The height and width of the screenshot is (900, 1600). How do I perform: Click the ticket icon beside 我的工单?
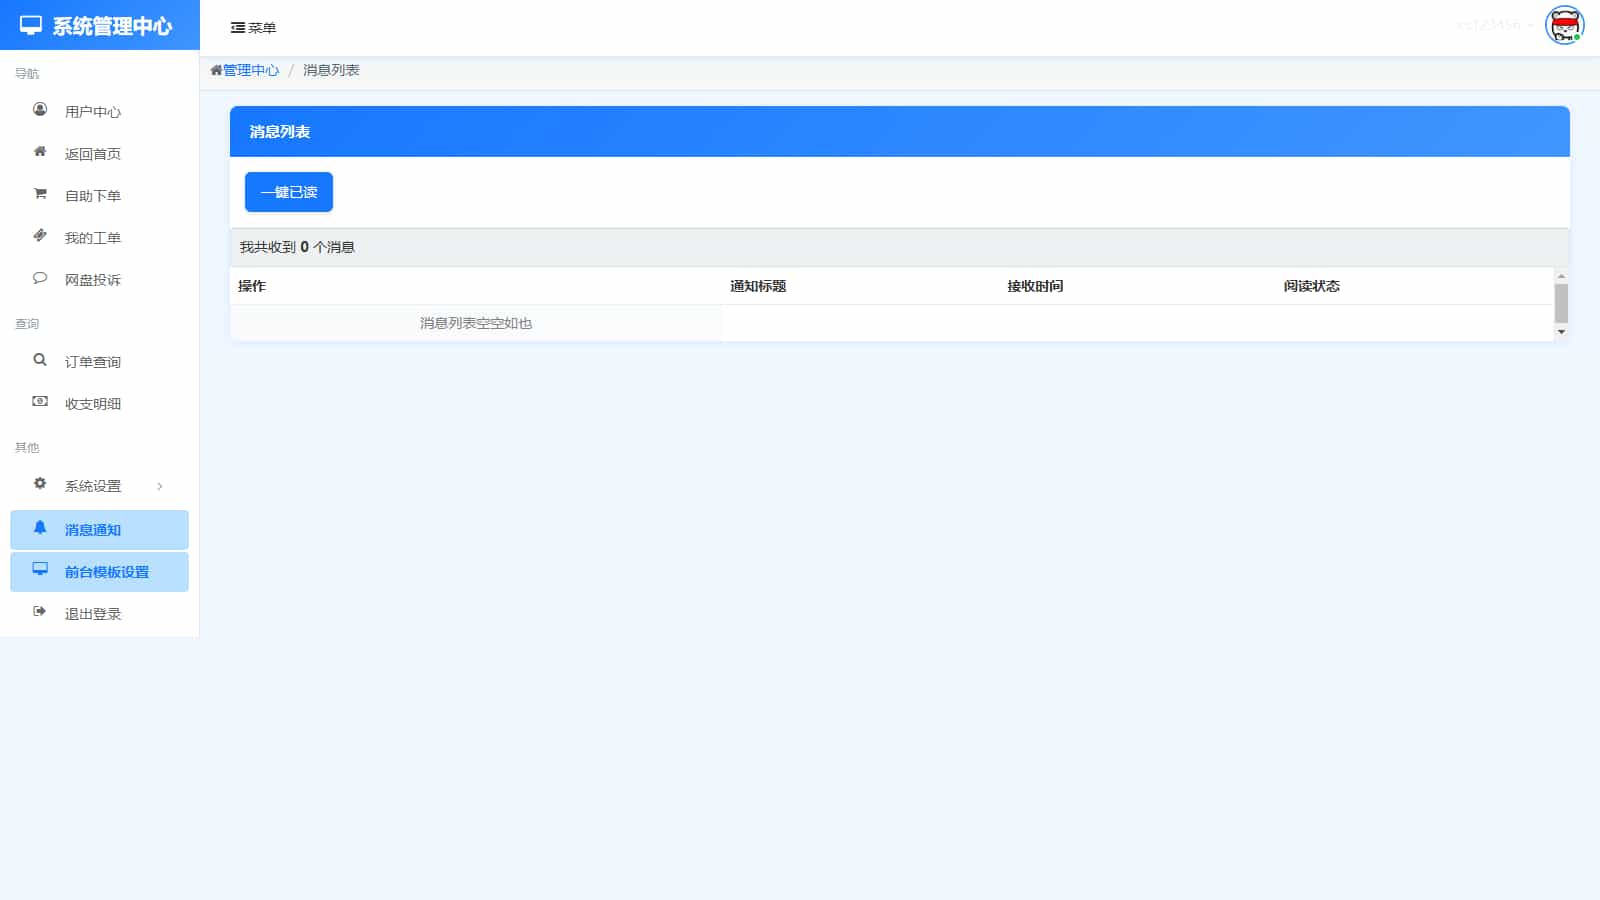click(x=40, y=236)
